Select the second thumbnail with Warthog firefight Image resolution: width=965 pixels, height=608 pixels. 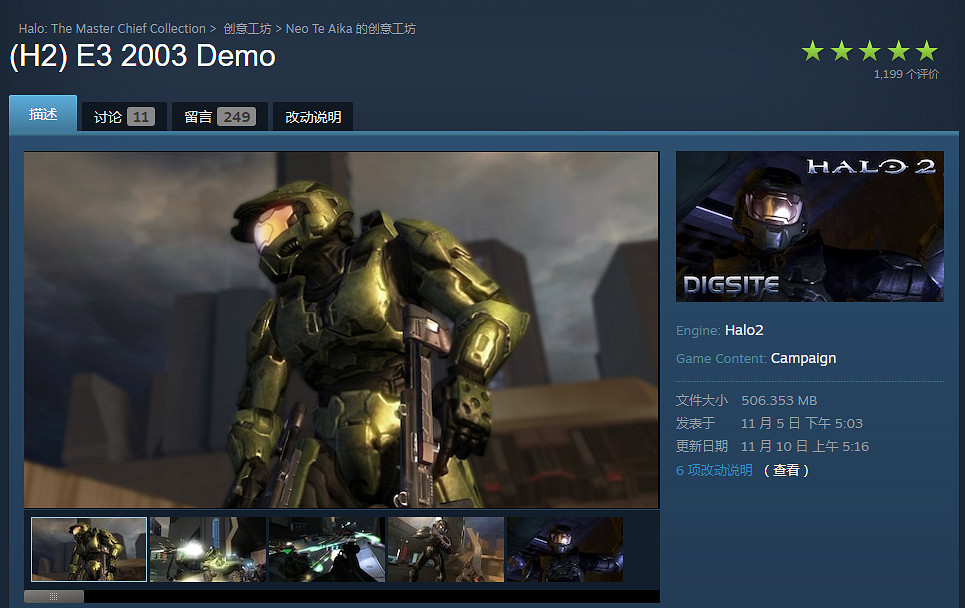click(208, 549)
